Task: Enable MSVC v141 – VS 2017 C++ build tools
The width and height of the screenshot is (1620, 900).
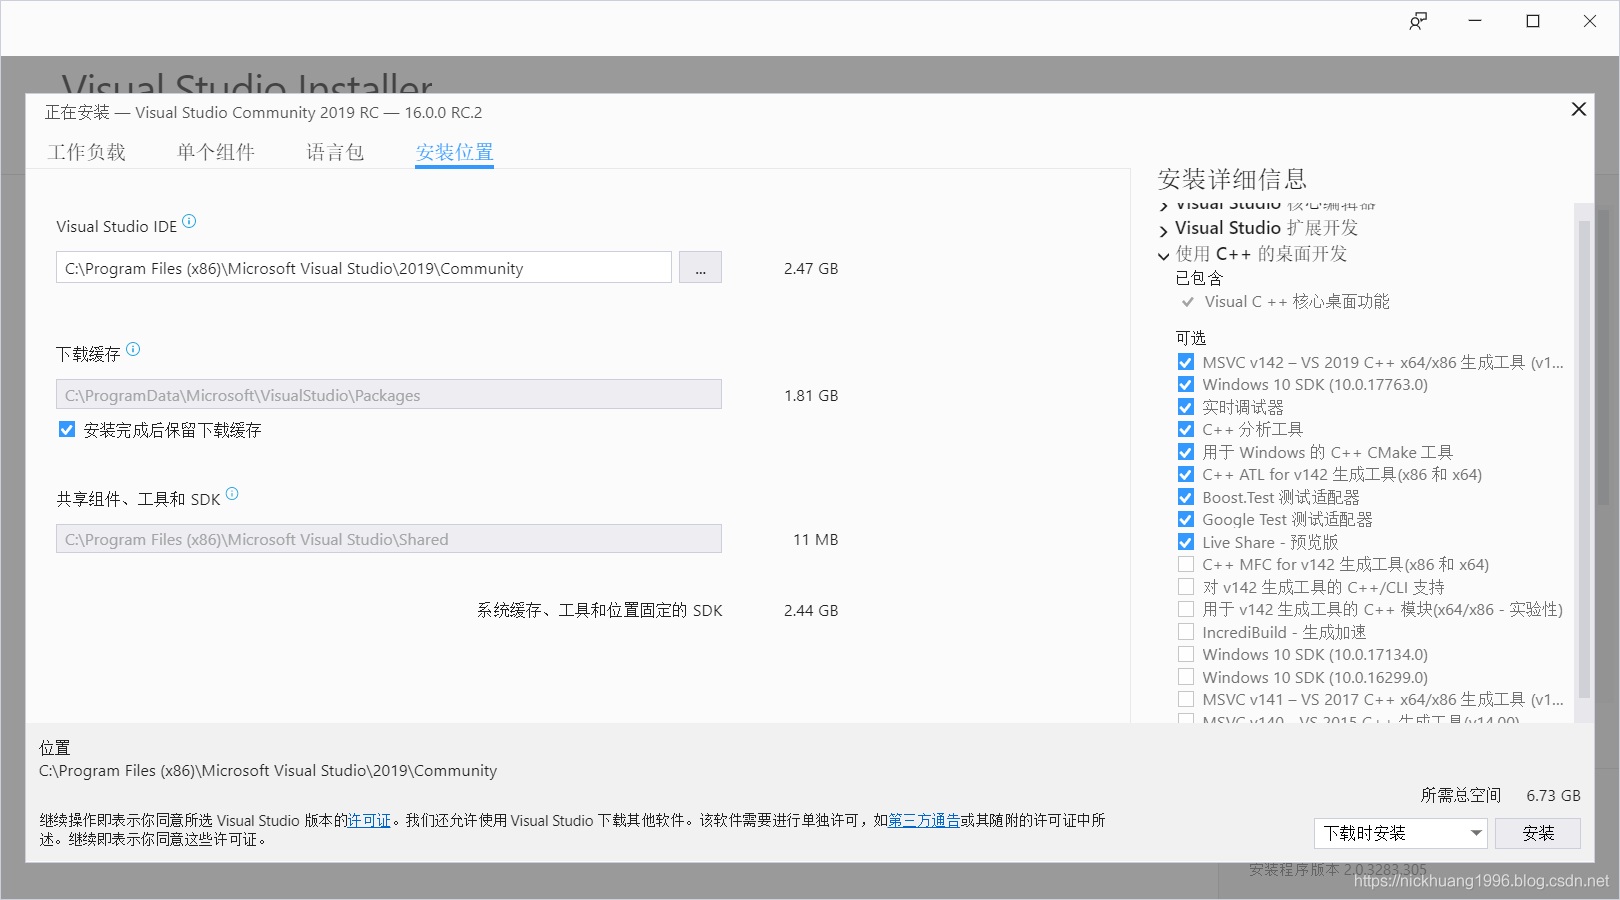Action: pyautogui.click(x=1186, y=699)
